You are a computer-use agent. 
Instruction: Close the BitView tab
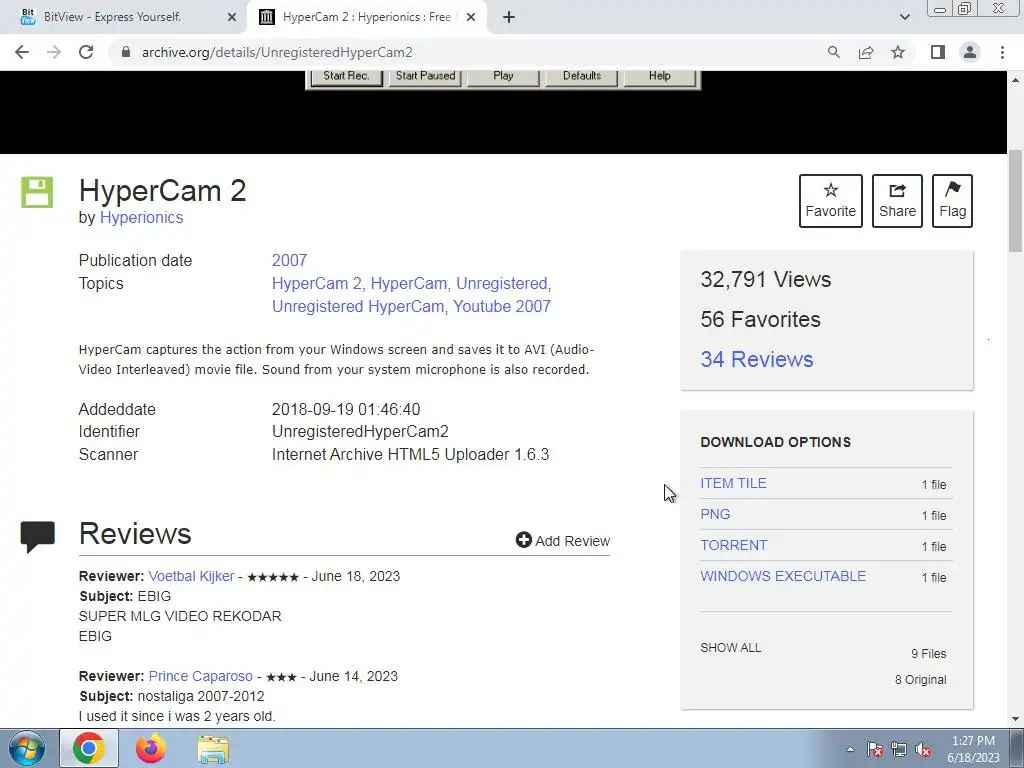click(x=232, y=17)
